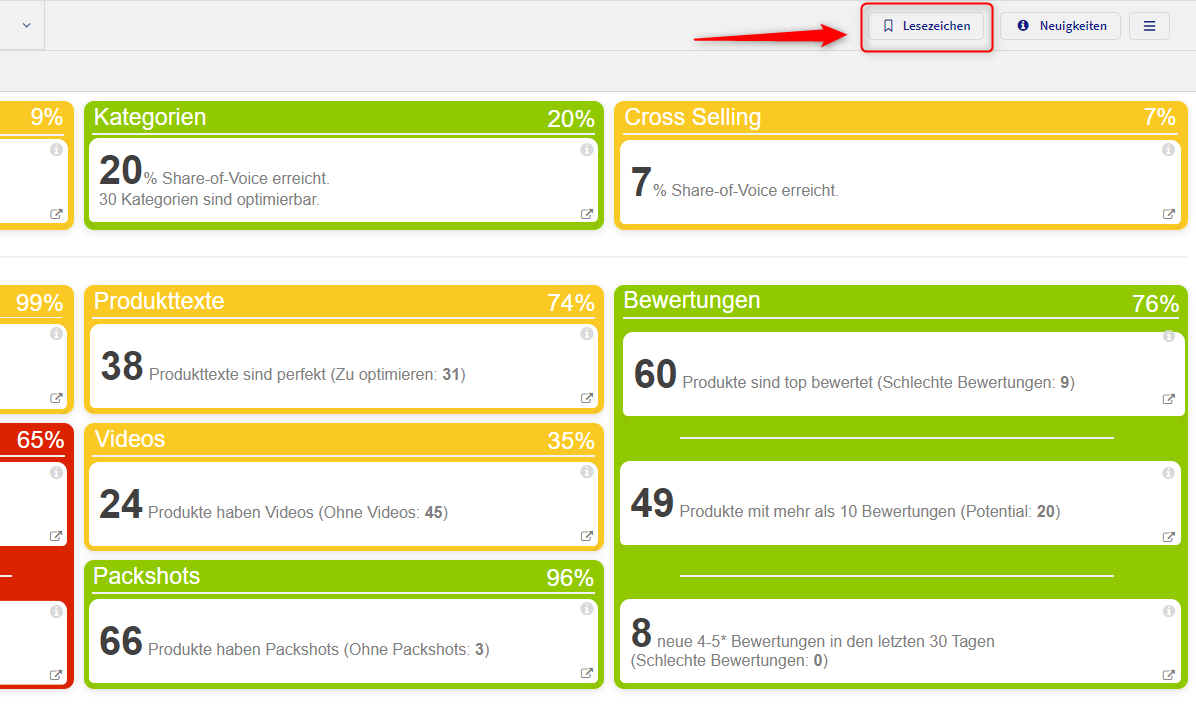Screen dimensions: 1196x710
Task: Click the Lesezeichen bookmark button
Action: (926, 26)
